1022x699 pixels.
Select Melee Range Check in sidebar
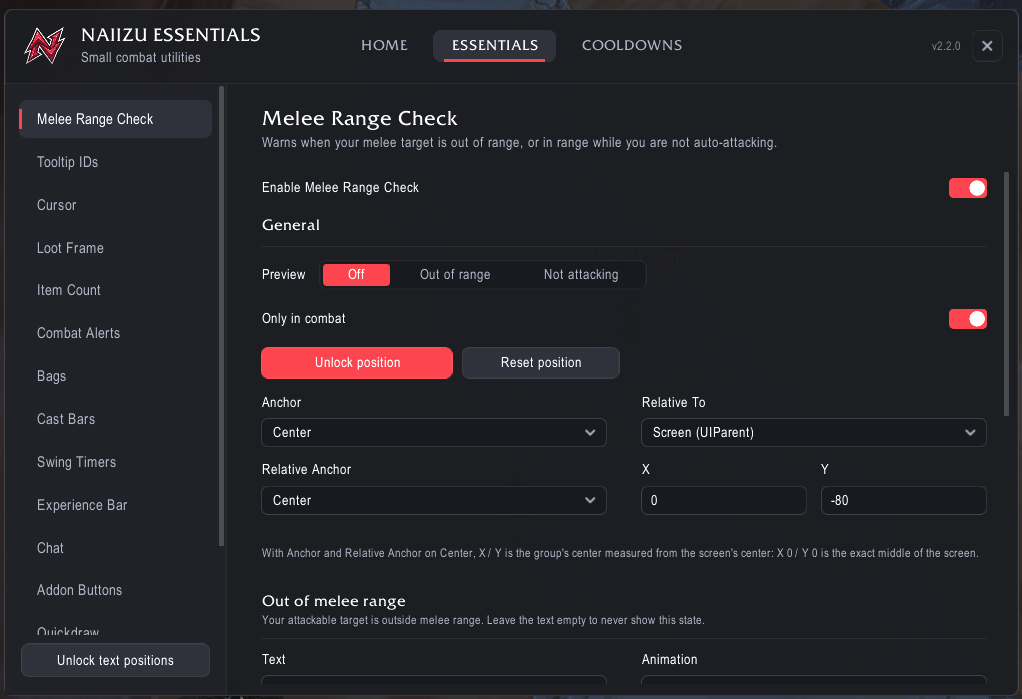coord(115,119)
